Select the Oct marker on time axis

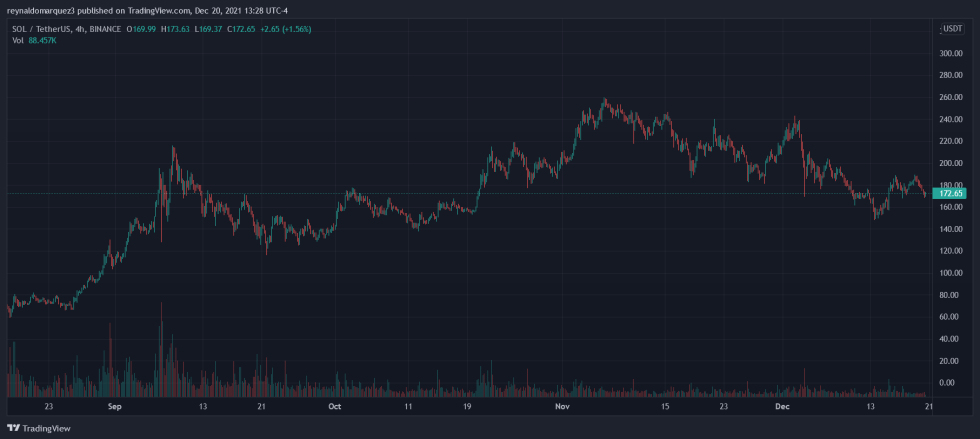pyautogui.click(x=334, y=406)
